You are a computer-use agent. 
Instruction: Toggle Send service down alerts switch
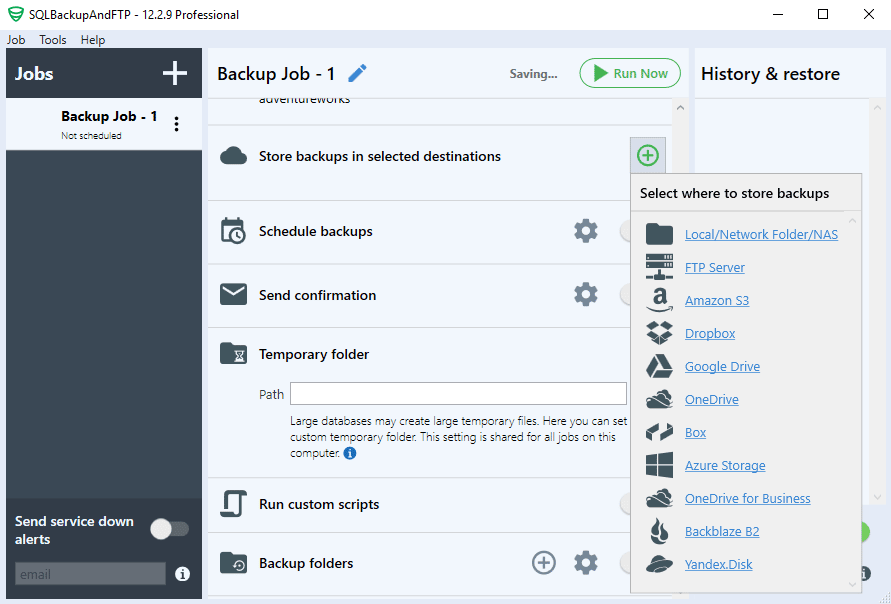[x=169, y=529]
